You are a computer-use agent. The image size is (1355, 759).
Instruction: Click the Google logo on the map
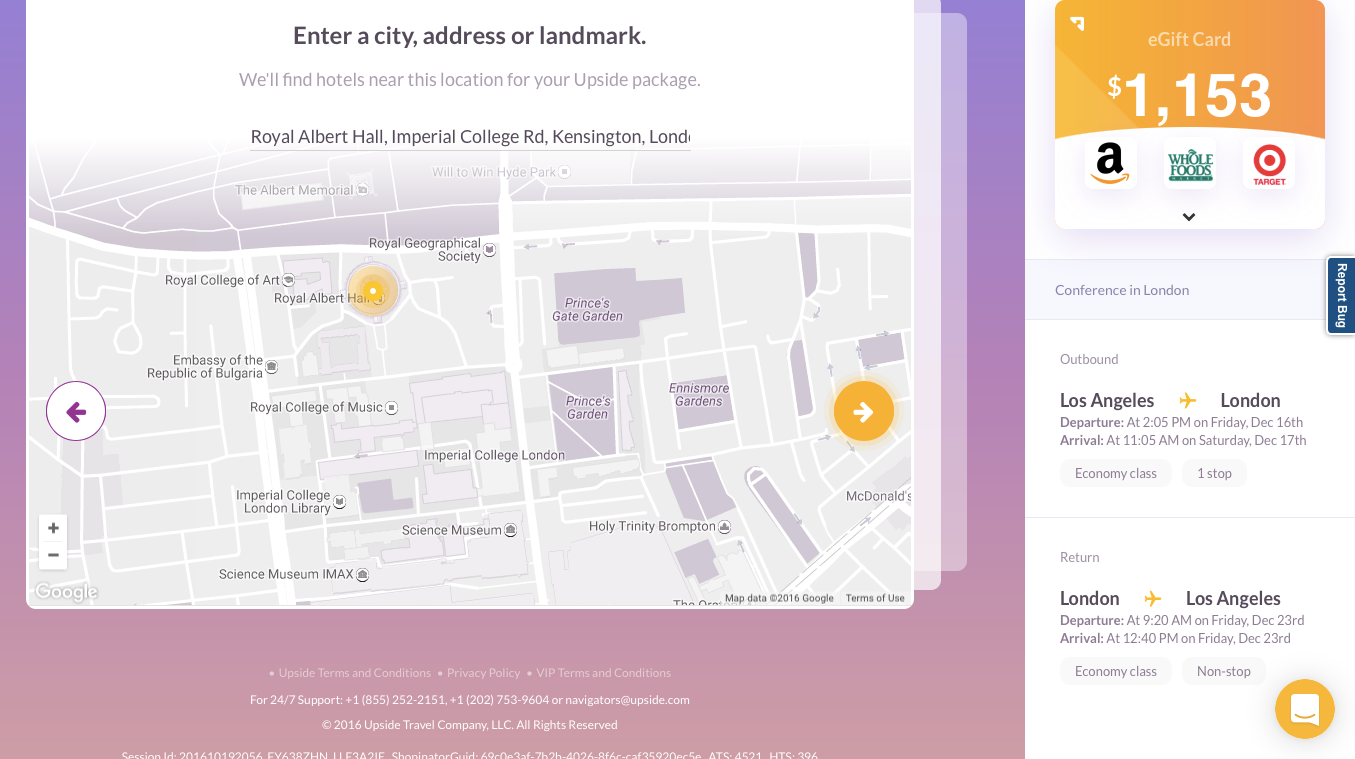[66, 591]
